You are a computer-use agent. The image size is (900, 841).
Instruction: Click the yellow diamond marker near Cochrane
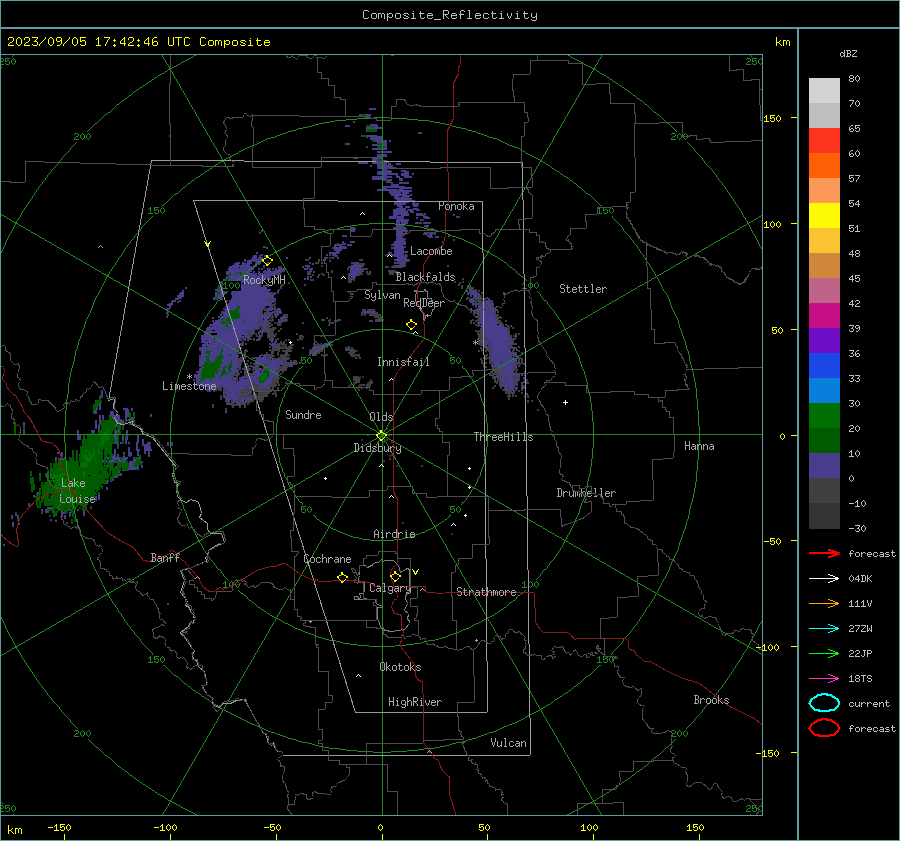click(343, 577)
